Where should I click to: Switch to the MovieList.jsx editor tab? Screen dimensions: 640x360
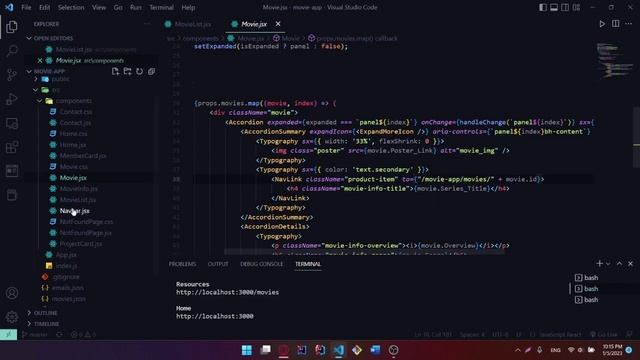(x=193, y=24)
